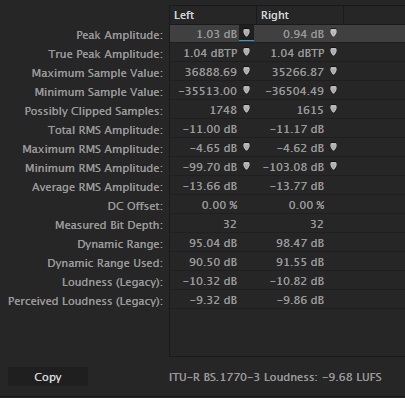Image resolution: width=405 pixels, height=398 pixels.
Task: Go to Right Minimum RMS Amplitude marker
Action: tap(333, 166)
